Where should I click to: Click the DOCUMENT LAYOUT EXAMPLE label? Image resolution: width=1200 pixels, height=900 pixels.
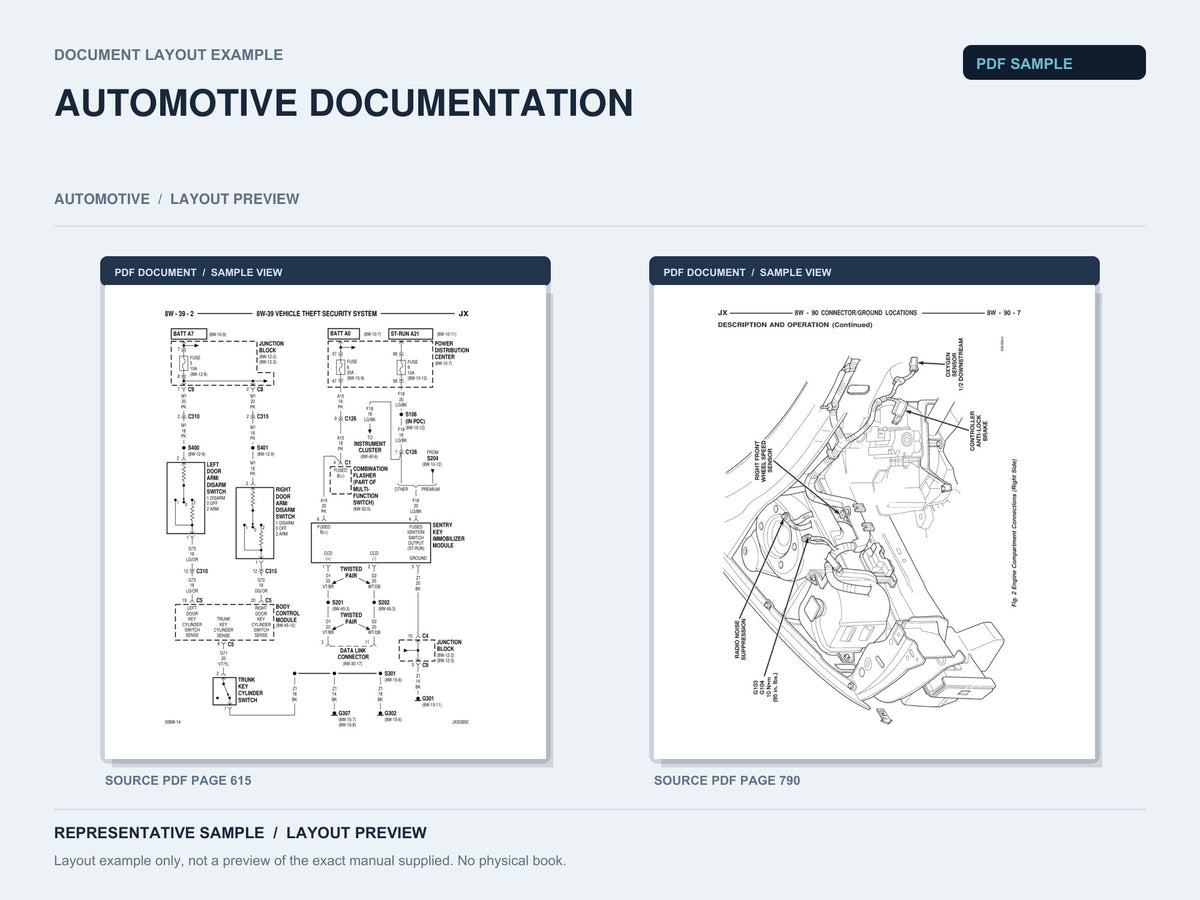point(168,55)
